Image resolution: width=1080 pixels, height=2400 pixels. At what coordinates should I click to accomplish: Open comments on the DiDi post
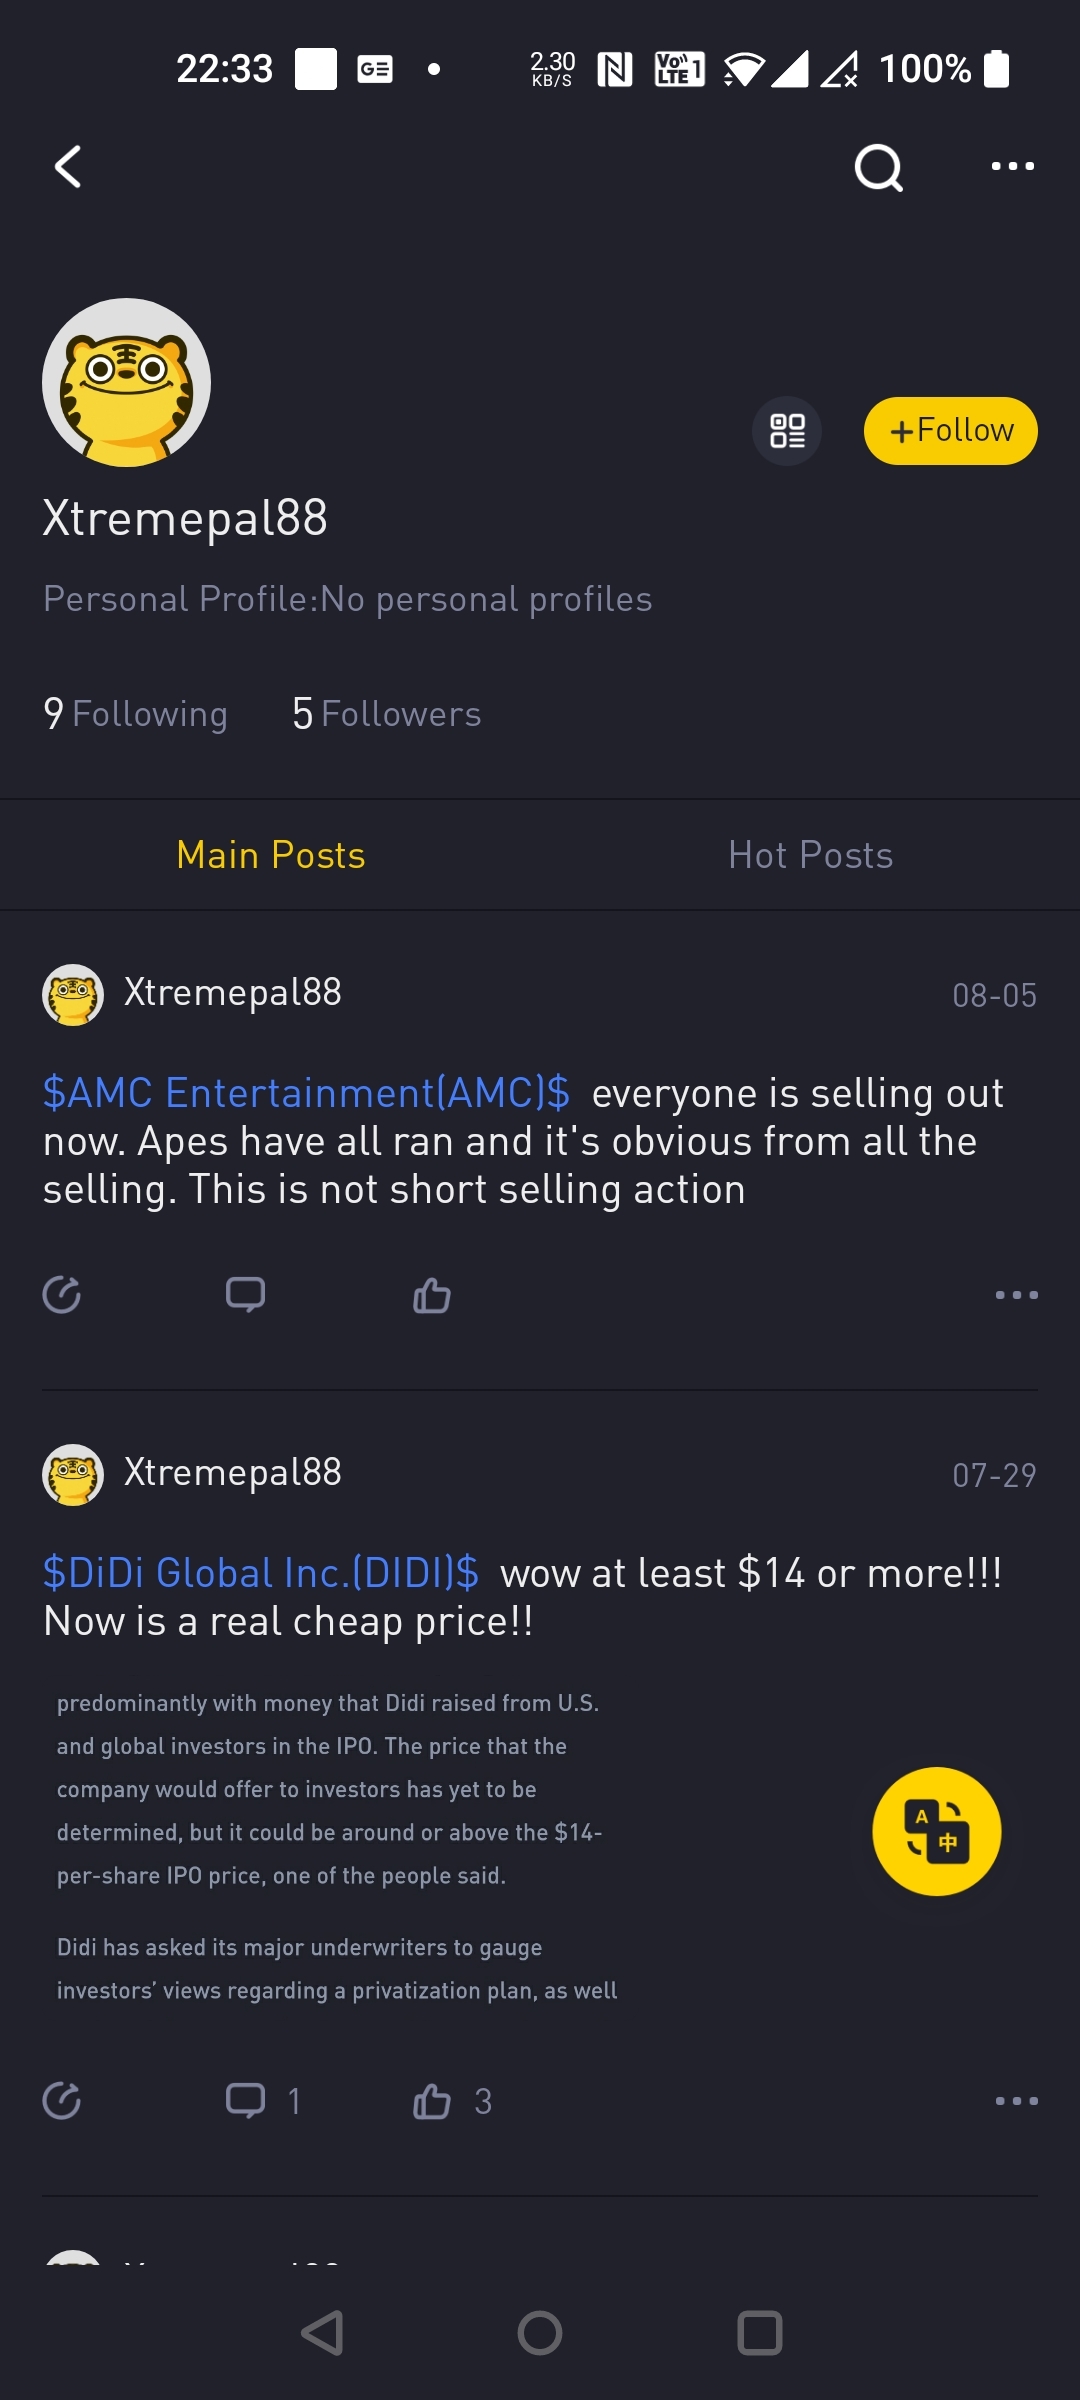245,2101
